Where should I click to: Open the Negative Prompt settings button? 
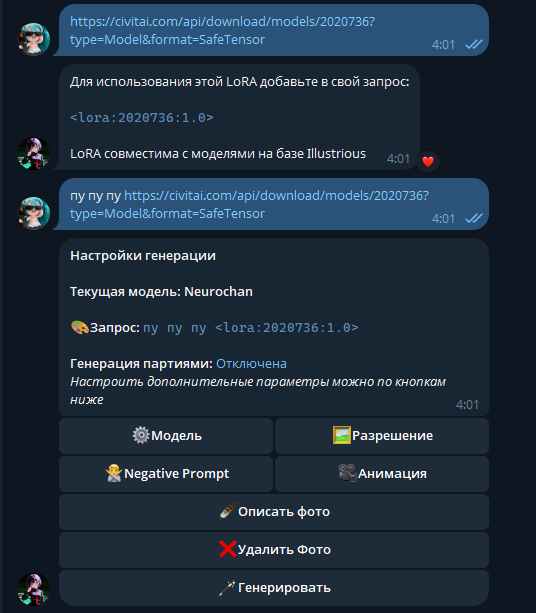[166, 473]
